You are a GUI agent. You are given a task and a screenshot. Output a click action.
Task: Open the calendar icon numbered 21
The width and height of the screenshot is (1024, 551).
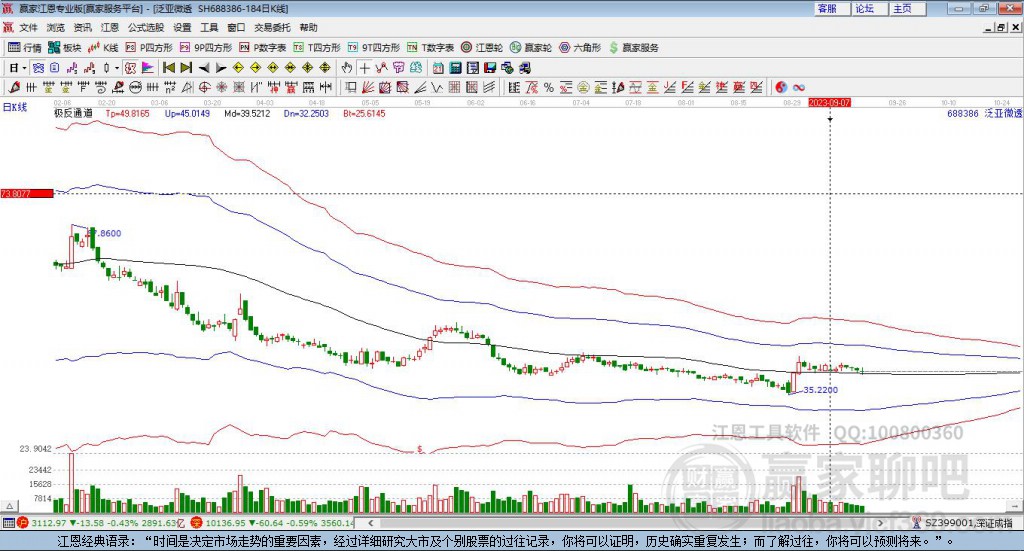[438, 68]
